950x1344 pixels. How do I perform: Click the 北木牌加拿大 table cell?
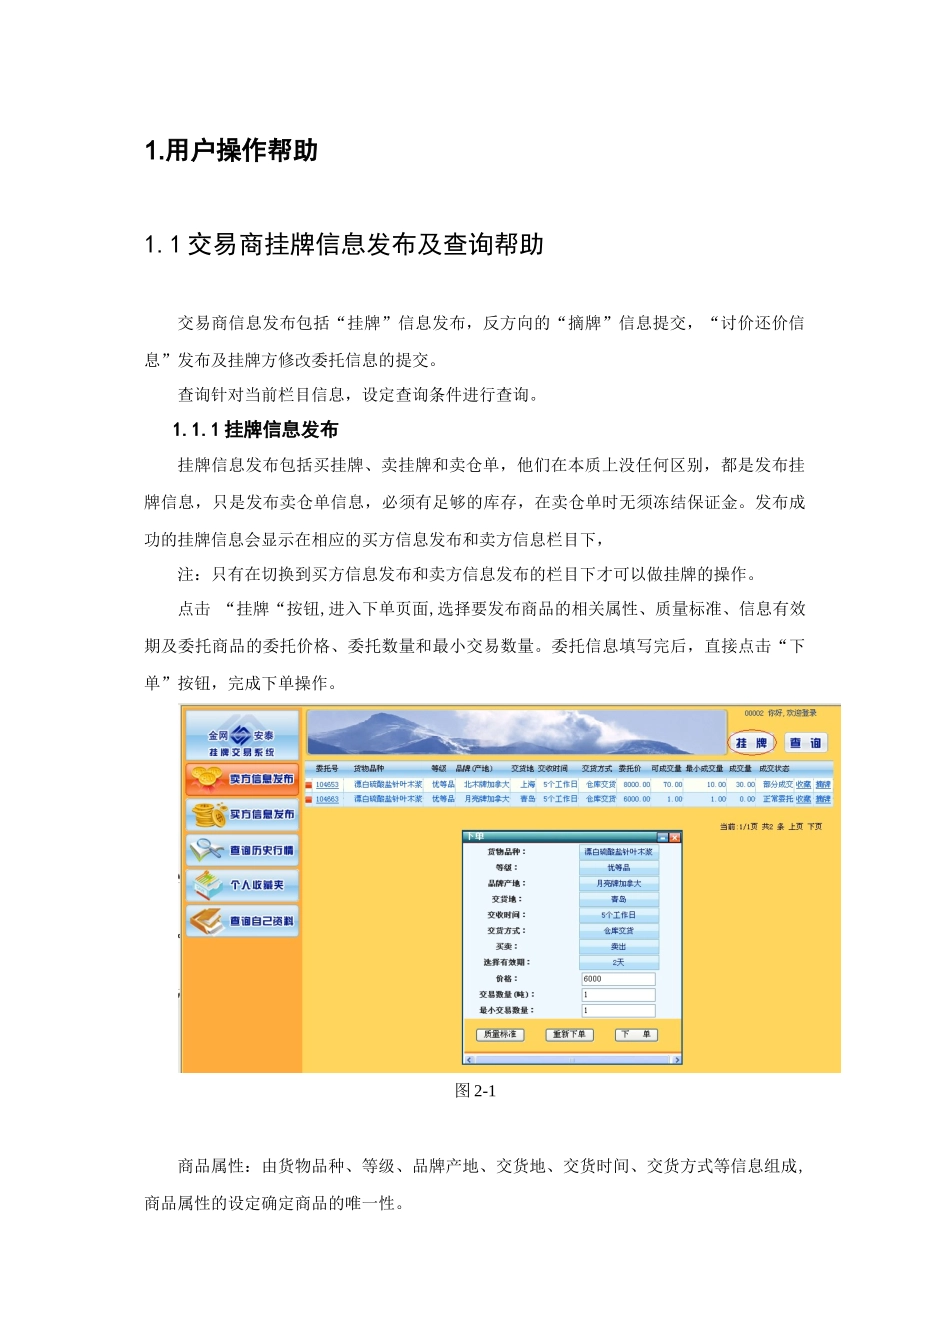[x=487, y=785]
